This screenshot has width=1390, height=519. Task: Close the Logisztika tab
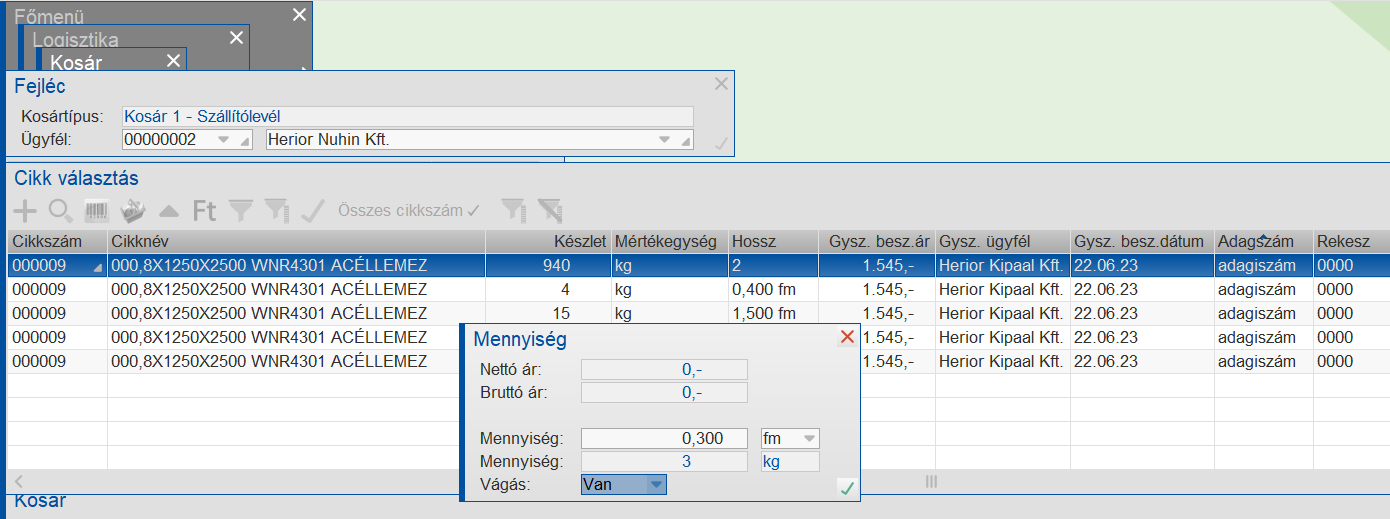(236, 38)
